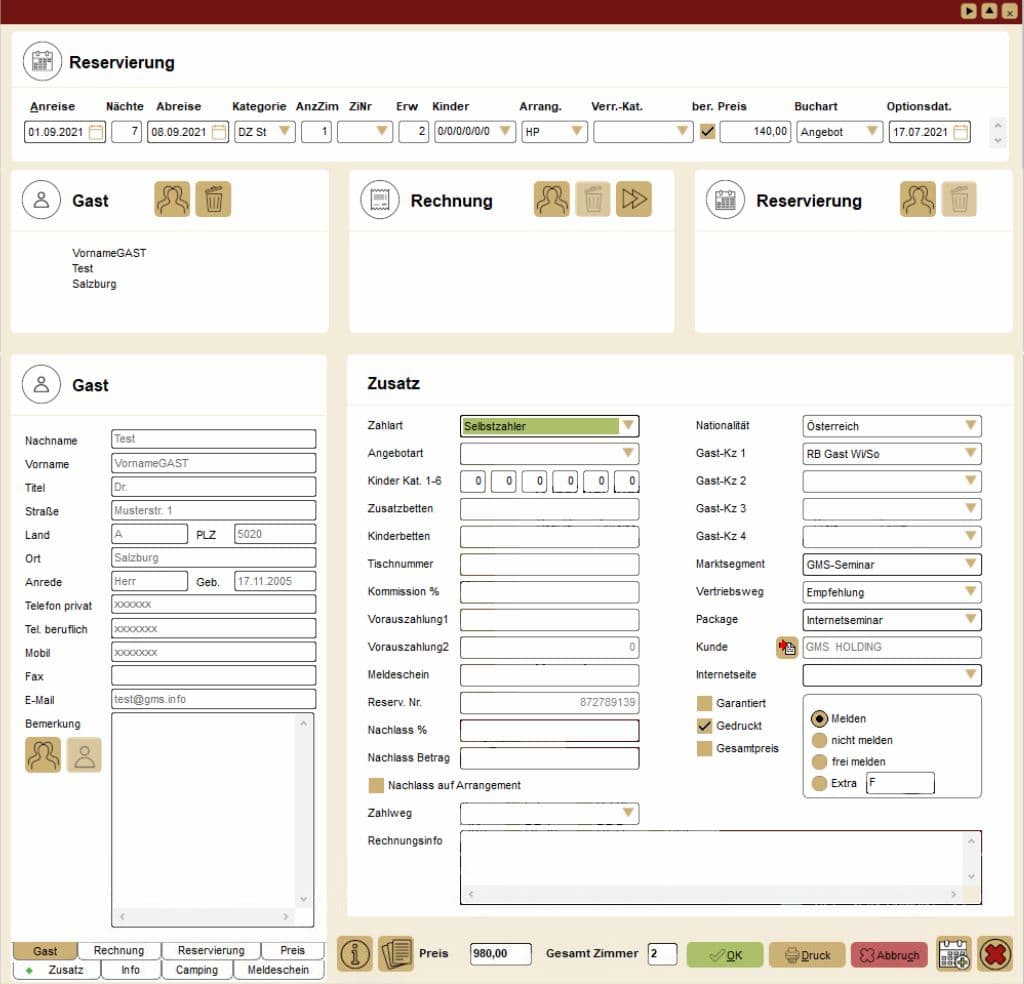
Task: Click into the Nachlass % input field
Action: 549,731
